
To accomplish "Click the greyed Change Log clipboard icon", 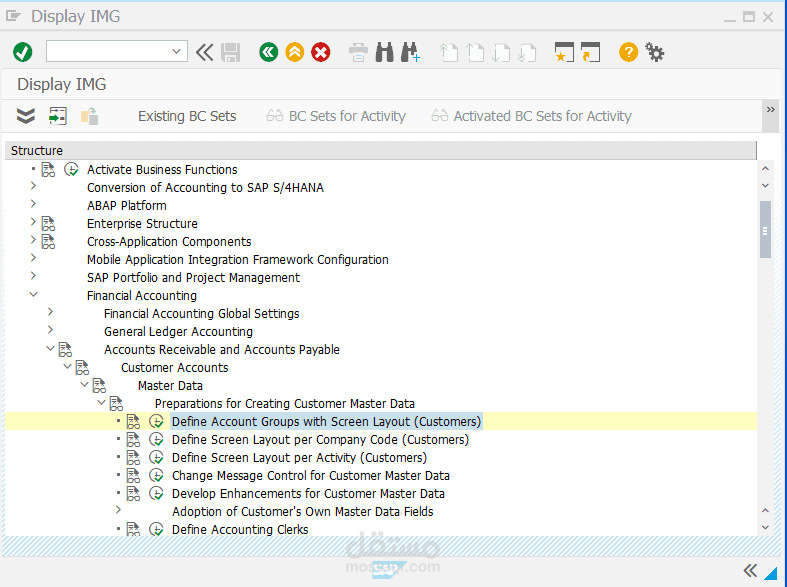I will [90, 116].
